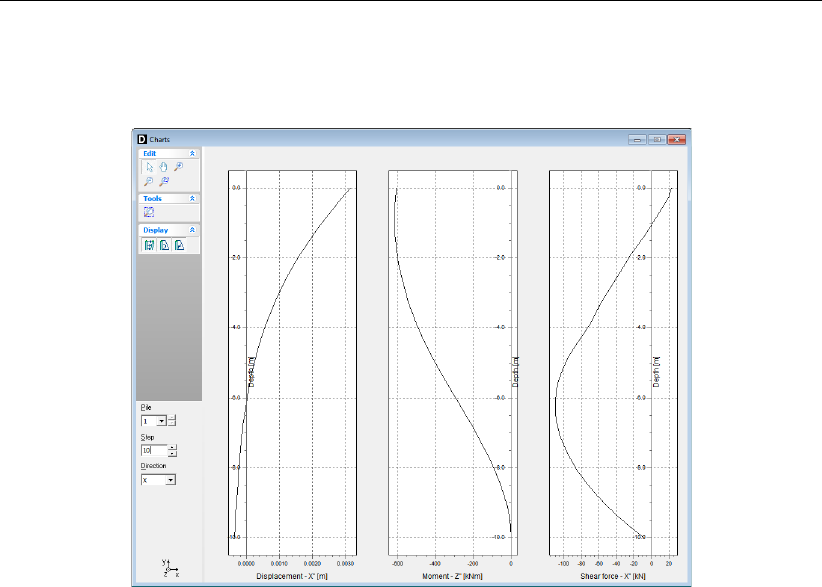Increase the Pile number with spinner up
The image size is (822, 587).
pyautogui.click(x=171, y=418)
